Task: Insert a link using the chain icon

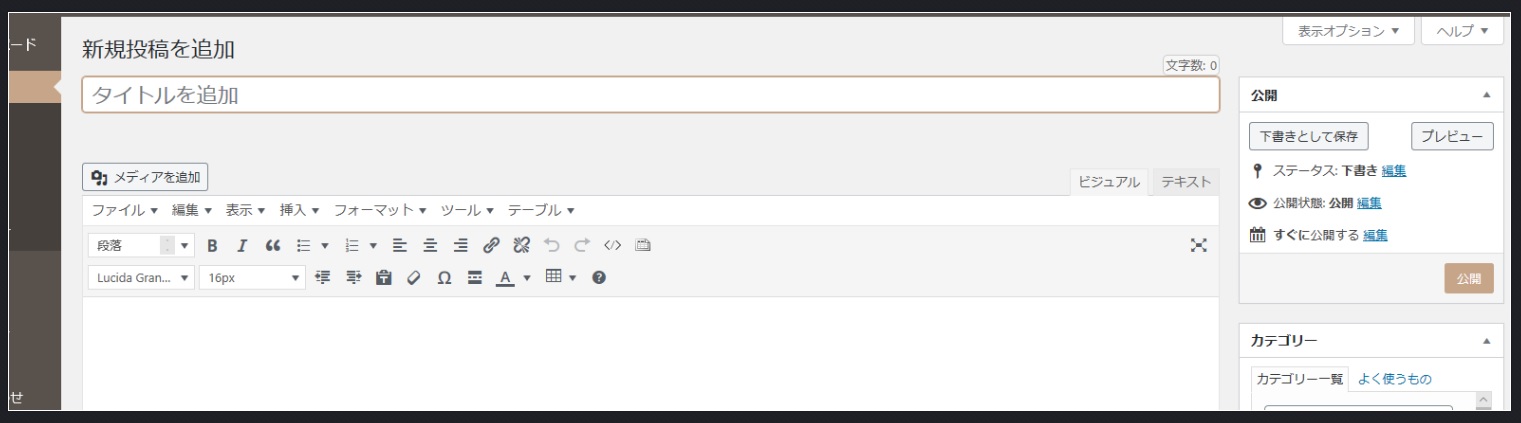Action: pos(491,245)
